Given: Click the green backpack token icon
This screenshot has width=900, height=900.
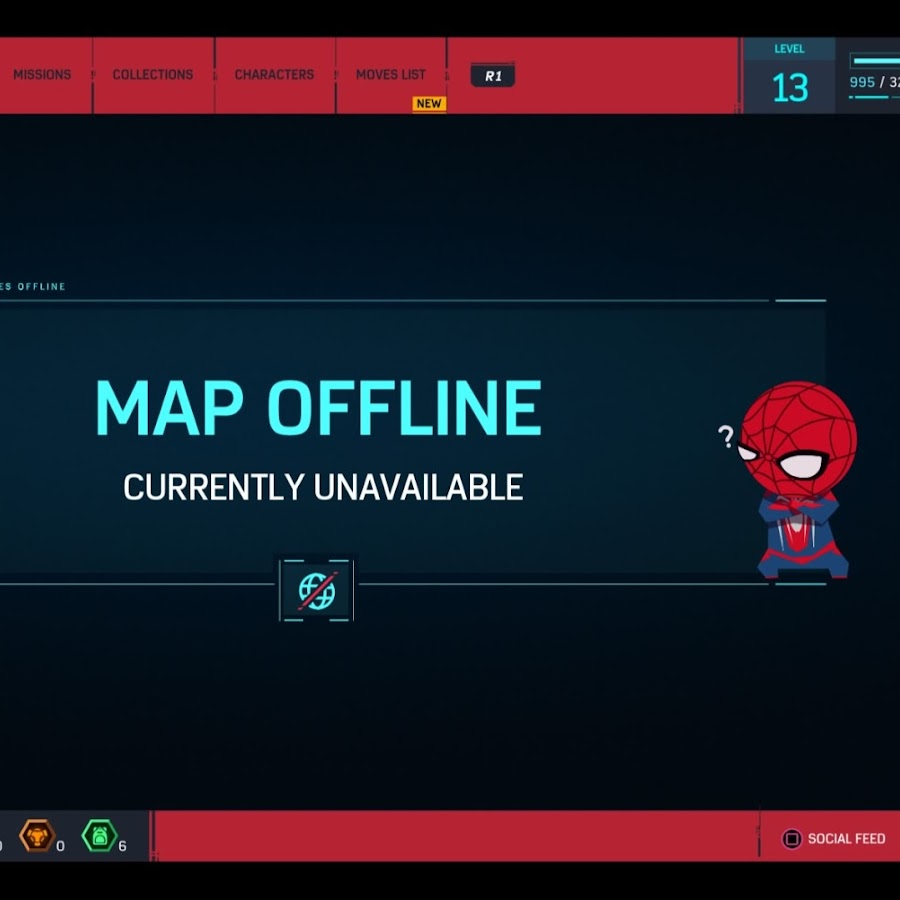Looking at the screenshot, I should 100,836.
